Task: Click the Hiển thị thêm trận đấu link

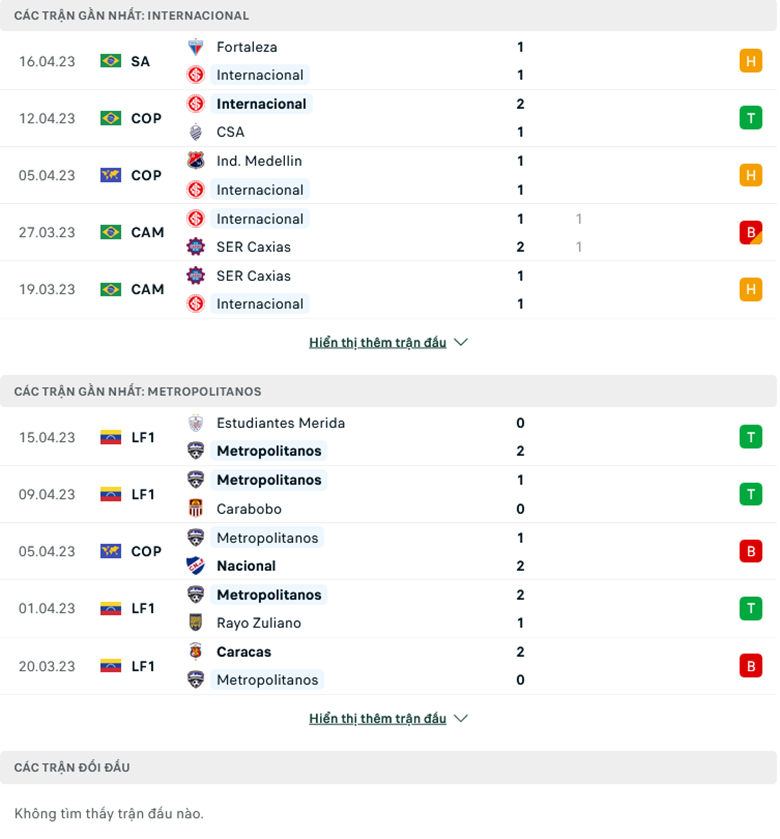Action: click(x=378, y=341)
